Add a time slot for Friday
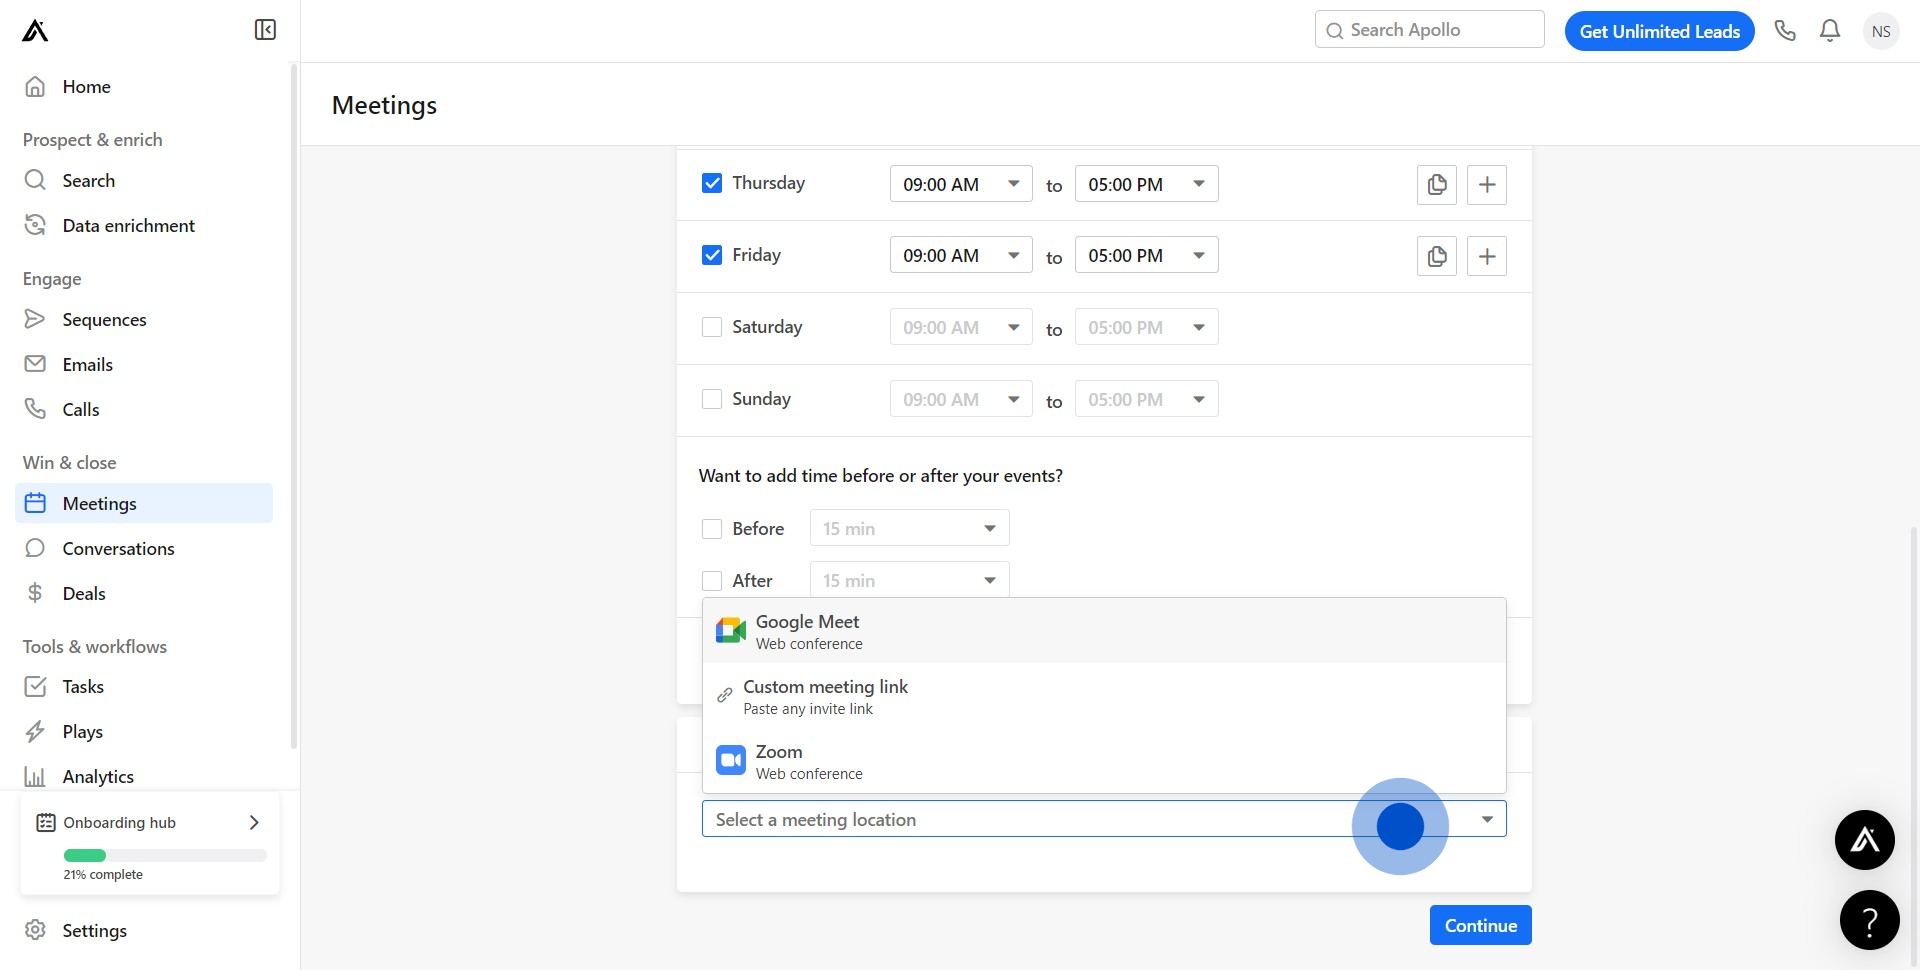Screen dimensions: 1920x970 1487,257
